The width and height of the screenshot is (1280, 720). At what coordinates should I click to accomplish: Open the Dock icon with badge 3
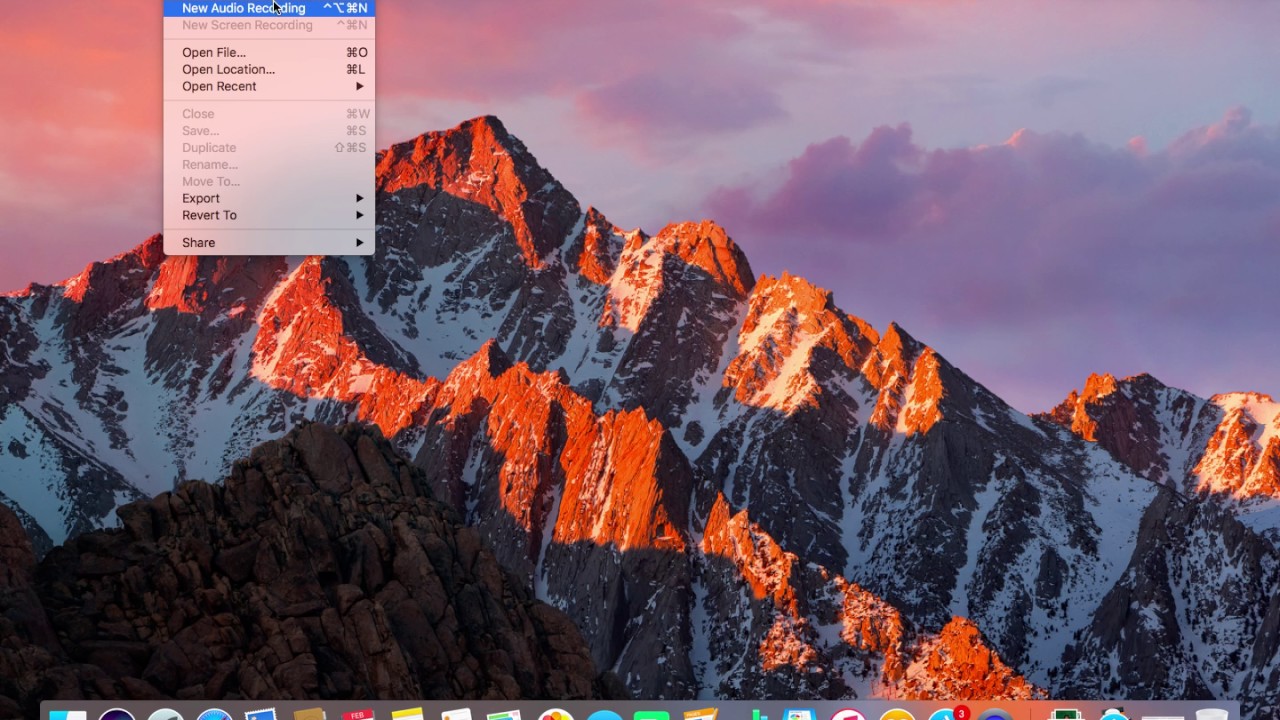pyautogui.click(x=945, y=714)
